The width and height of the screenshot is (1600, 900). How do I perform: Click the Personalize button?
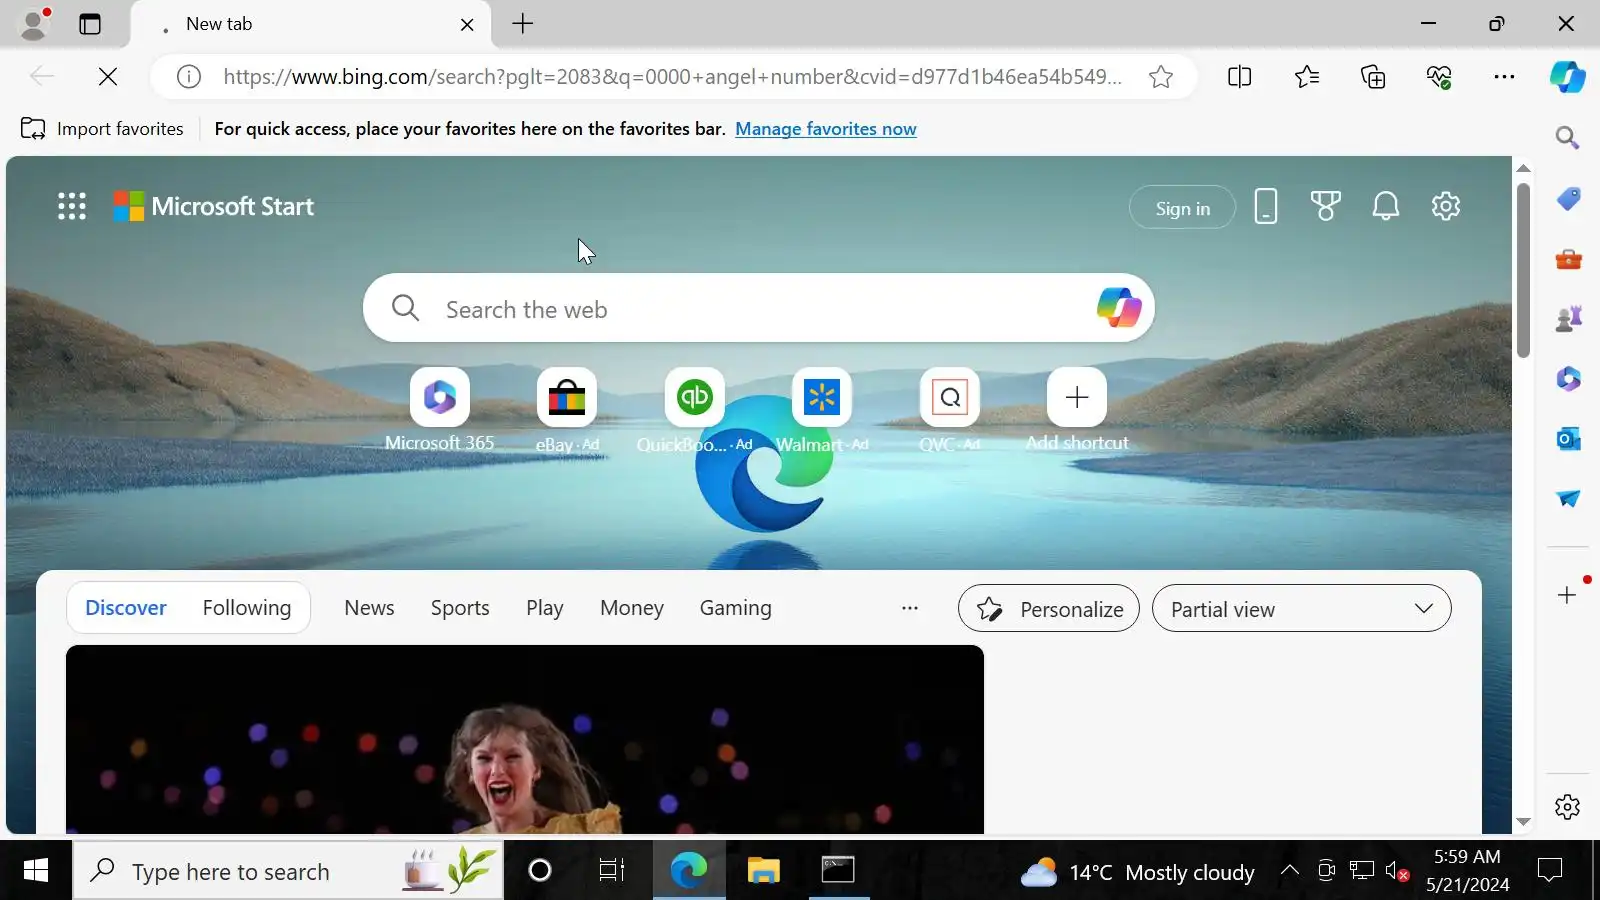point(1048,609)
